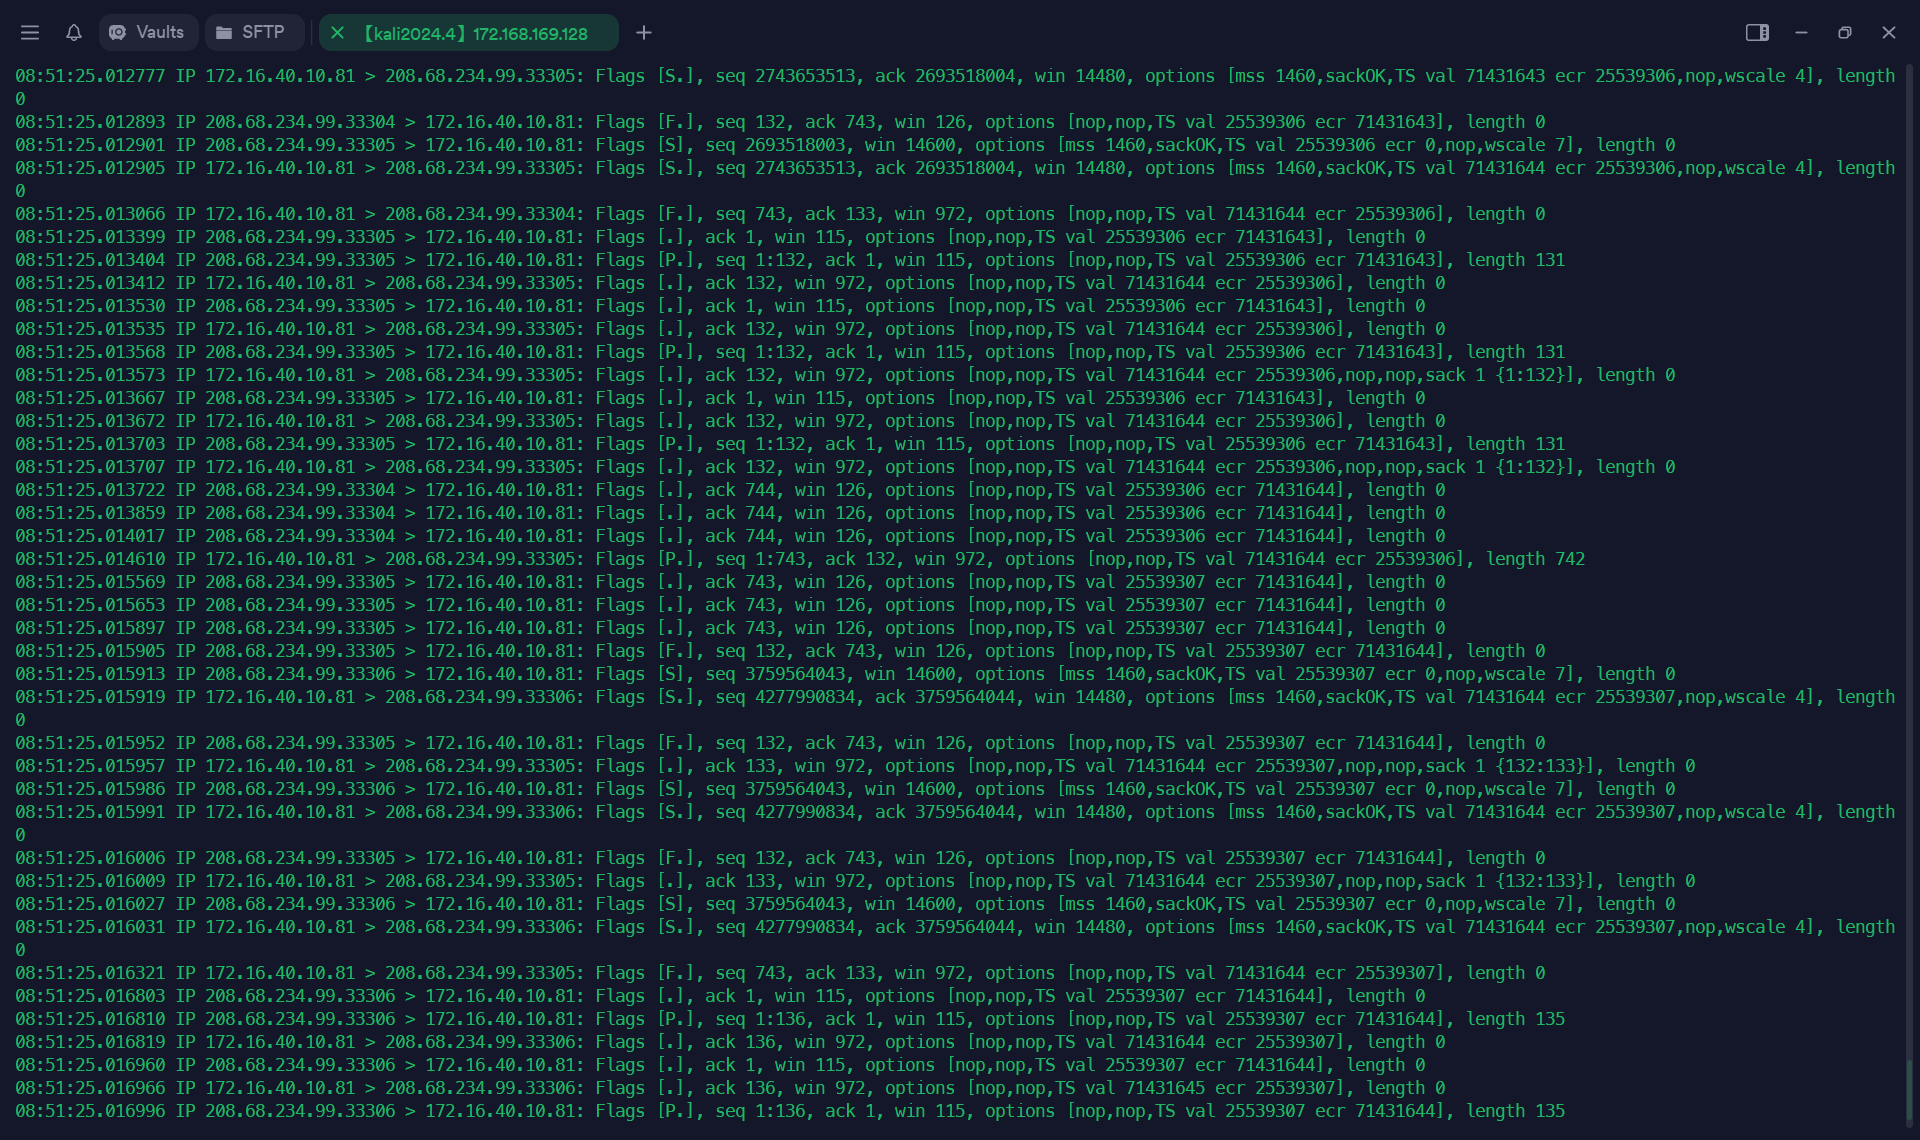Click timestamp 08:51:25.016996 on last line

[90, 1111]
